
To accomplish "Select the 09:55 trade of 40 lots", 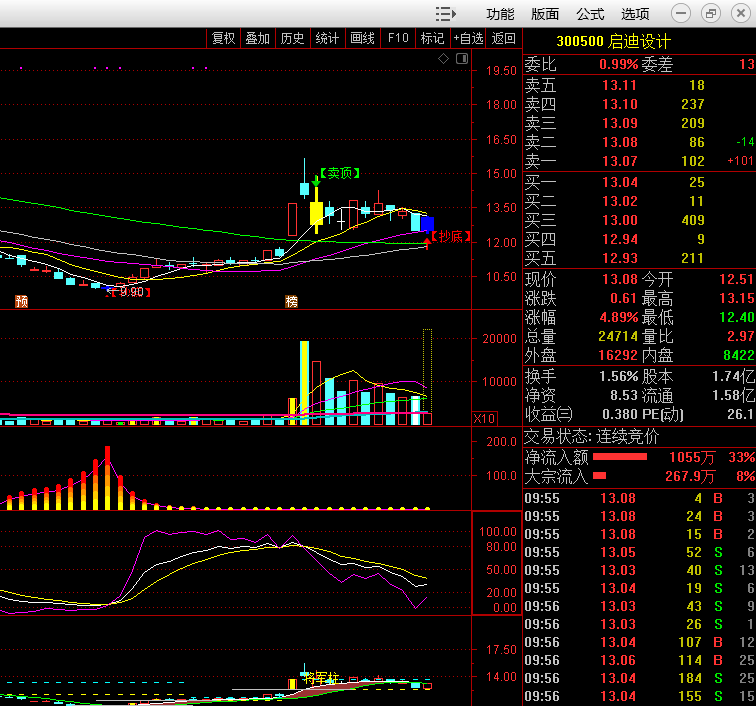I will point(639,570).
